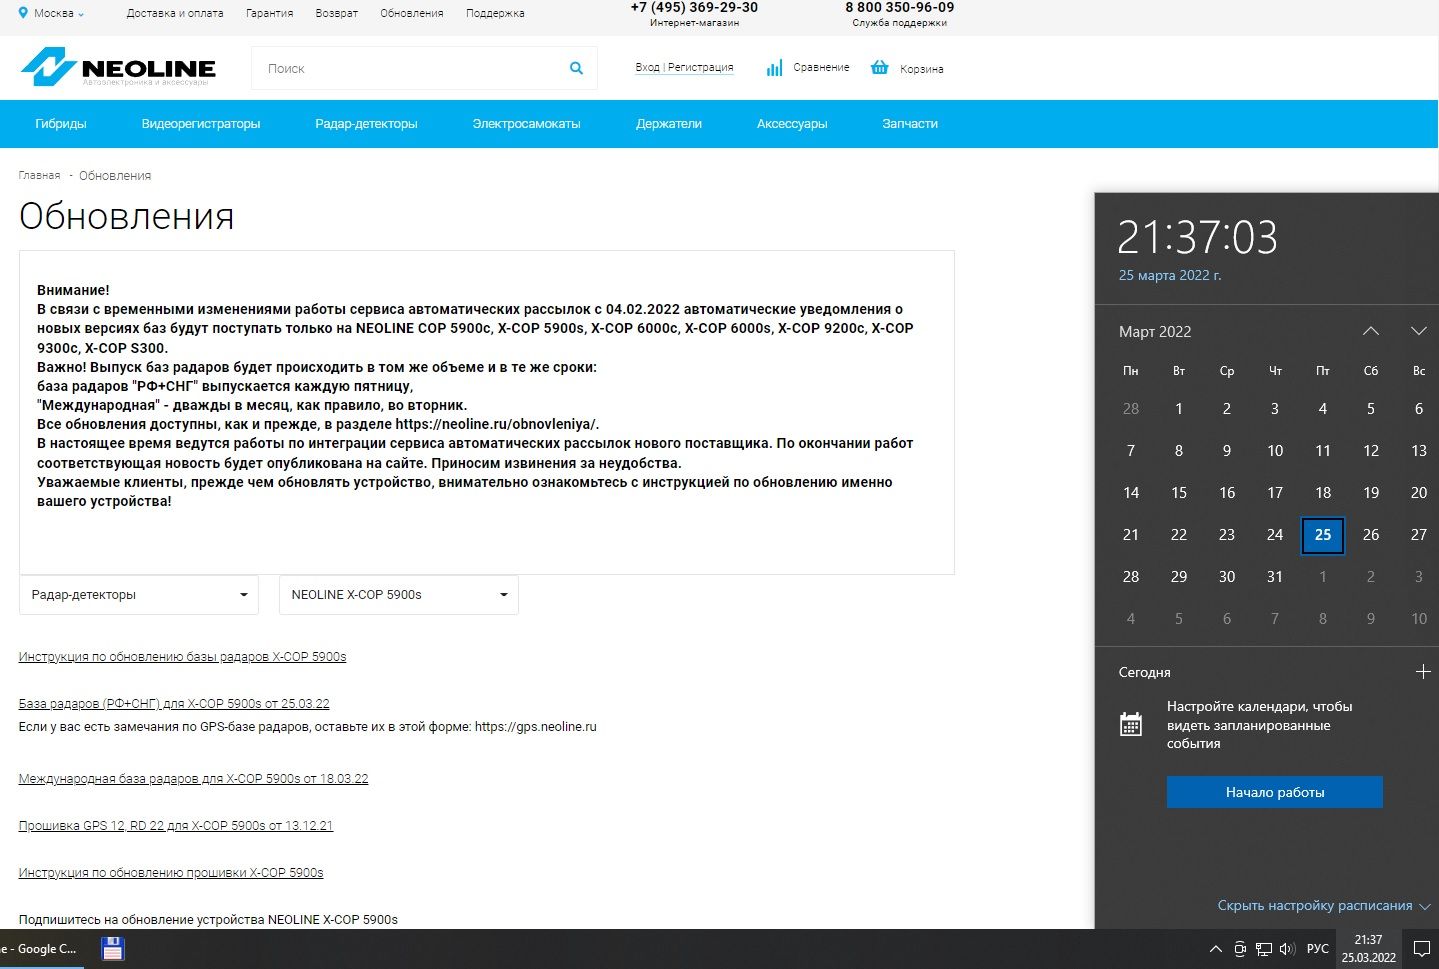Image resolution: width=1439 pixels, height=969 pixels.
Task: Open the comparison bar-chart icon
Action: point(774,68)
